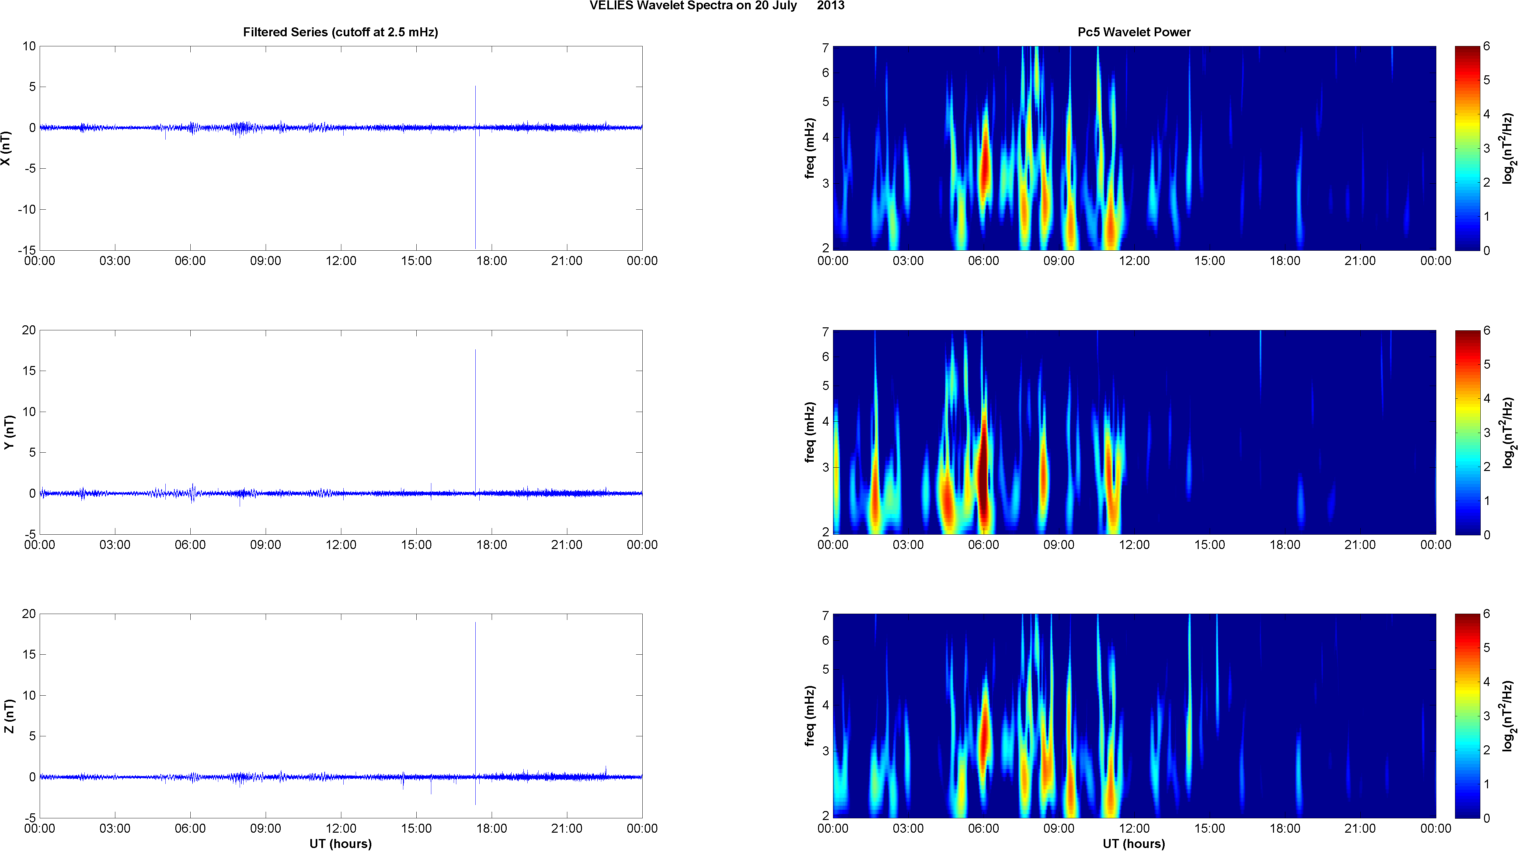
Task: Click the '18:00' tick under the X series plot
Action: (x=491, y=261)
